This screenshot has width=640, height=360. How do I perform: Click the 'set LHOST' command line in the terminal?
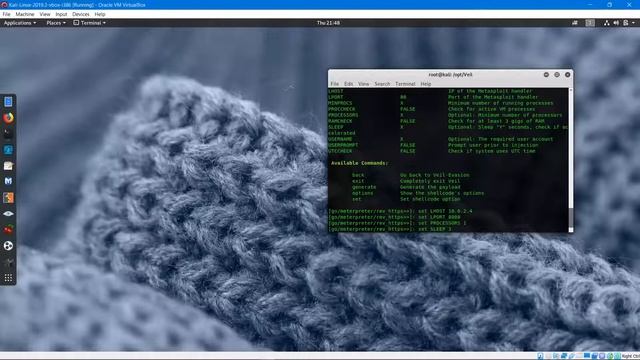tap(400, 211)
